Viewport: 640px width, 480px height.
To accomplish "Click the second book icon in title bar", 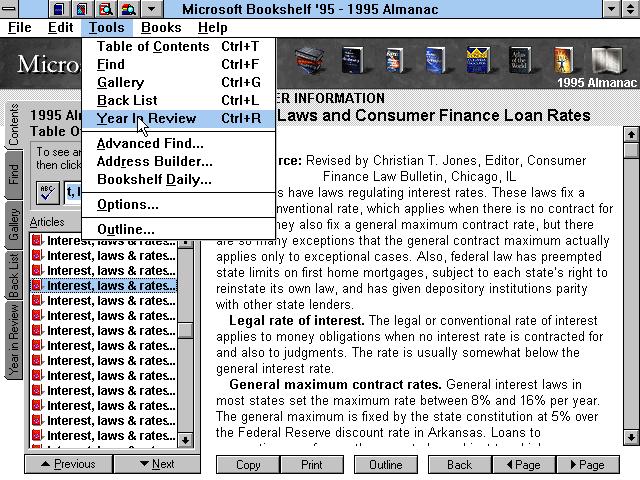I will [x=82, y=9].
